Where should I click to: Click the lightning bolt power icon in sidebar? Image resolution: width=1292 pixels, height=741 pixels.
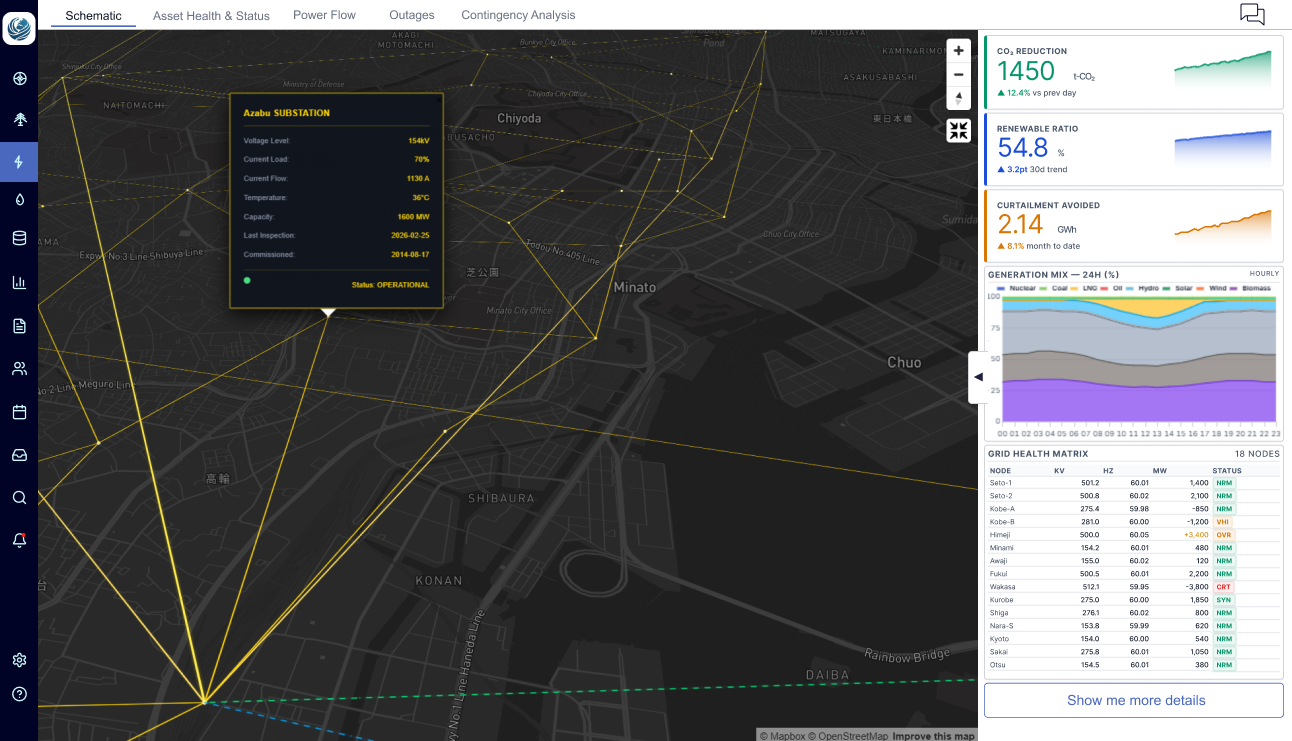click(19, 162)
